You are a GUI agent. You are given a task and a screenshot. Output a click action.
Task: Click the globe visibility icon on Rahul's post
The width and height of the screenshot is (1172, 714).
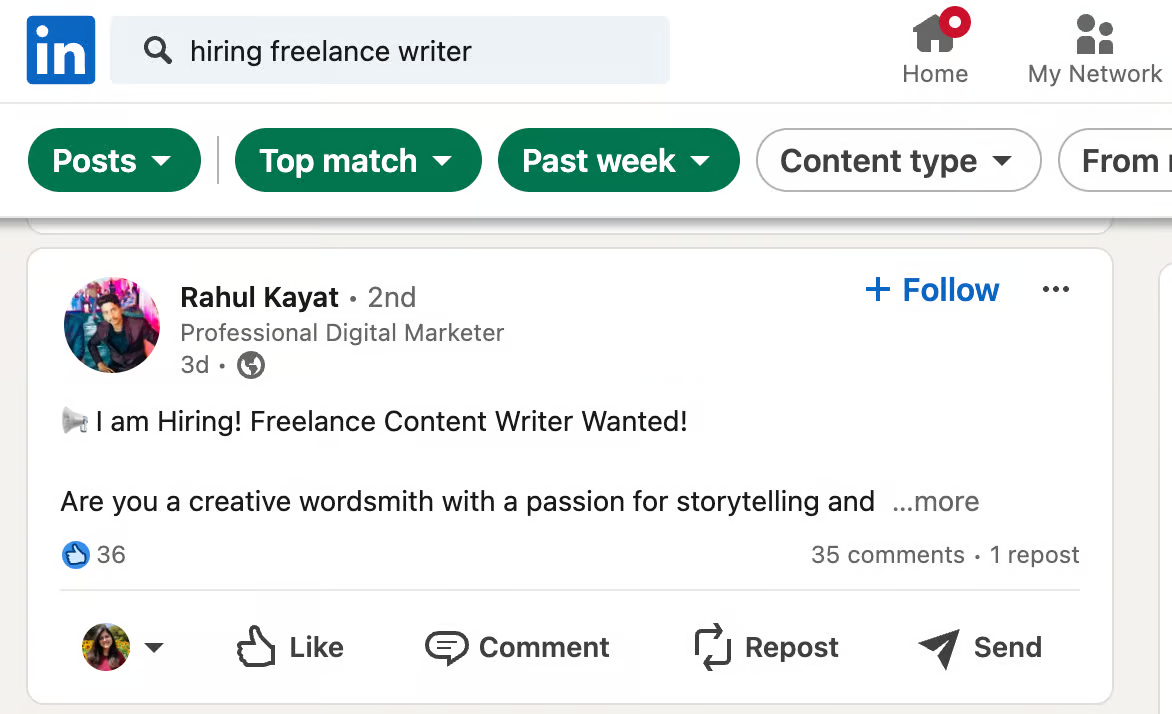250,365
